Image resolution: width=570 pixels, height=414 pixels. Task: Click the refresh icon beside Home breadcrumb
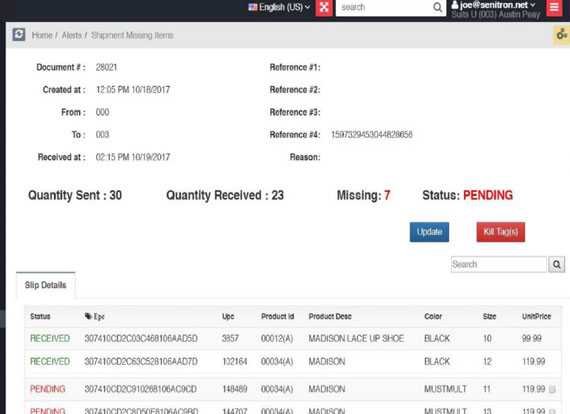pos(19,35)
